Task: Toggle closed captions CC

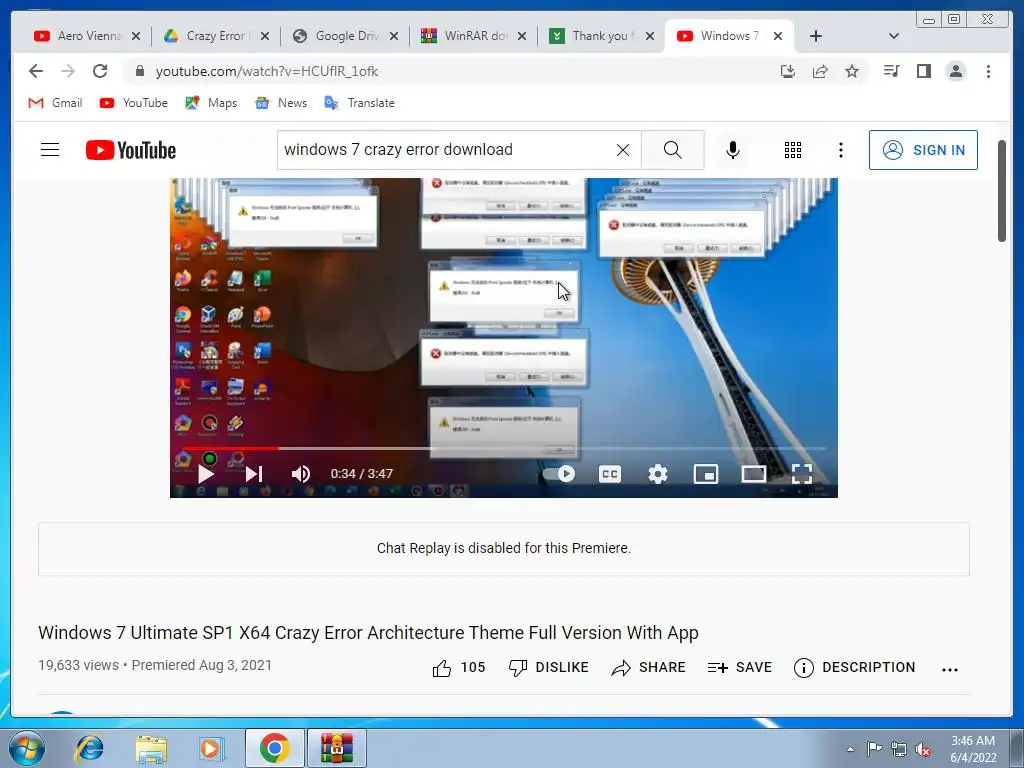Action: [x=609, y=474]
